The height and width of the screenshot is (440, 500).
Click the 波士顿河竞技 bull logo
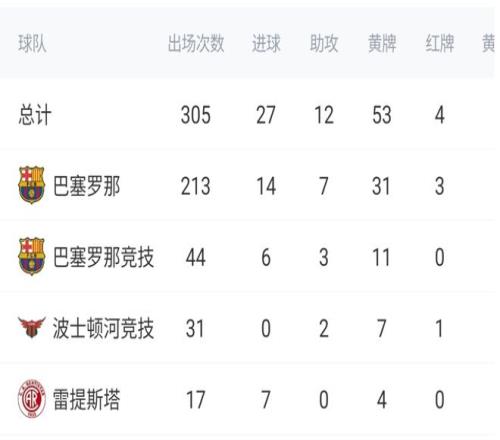[x=32, y=327]
